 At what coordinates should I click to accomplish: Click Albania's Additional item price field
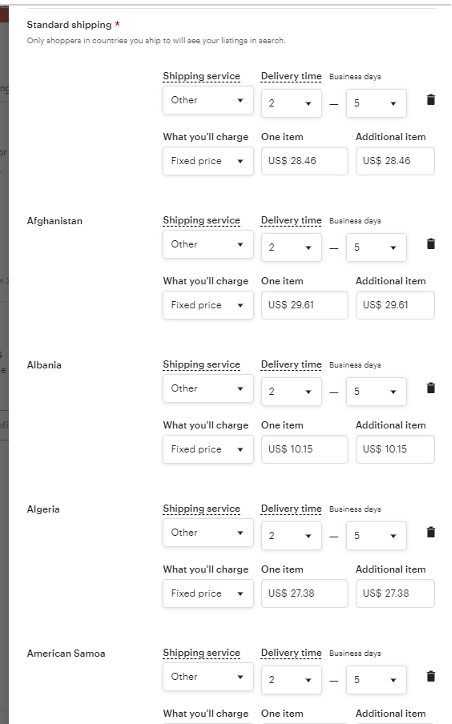pyautogui.click(x=395, y=449)
